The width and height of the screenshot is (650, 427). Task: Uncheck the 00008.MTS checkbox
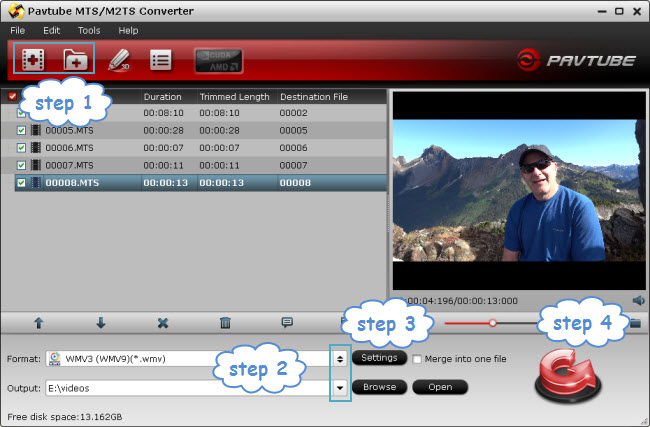pyautogui.click(x=21, y=183)
